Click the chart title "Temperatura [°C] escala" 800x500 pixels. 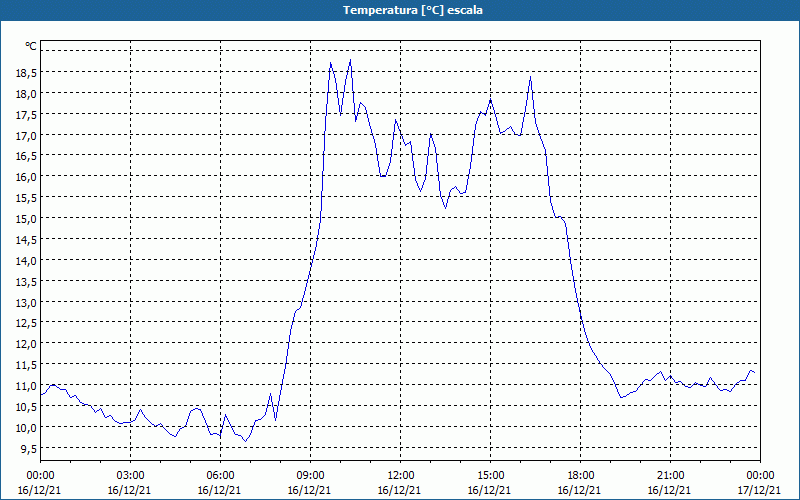coord(413,10)
